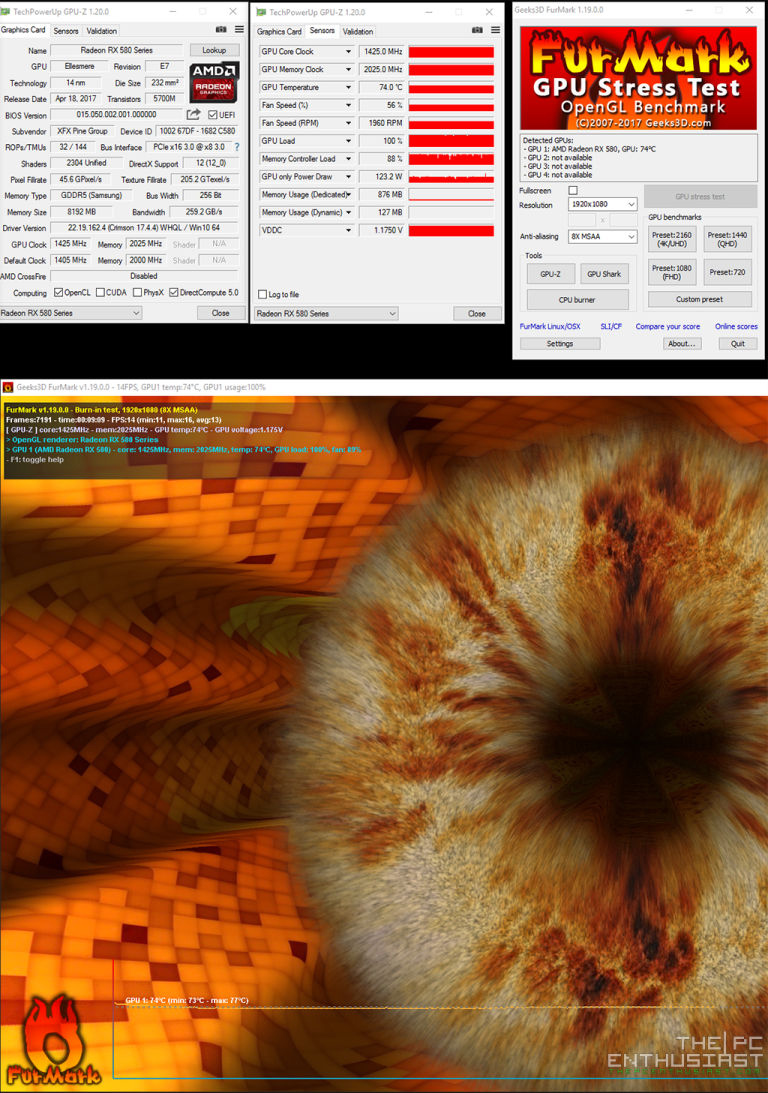Click the FurMark icon in the render window title bar
Viewport: 768px width, 1093px height.
click(8, 387)
